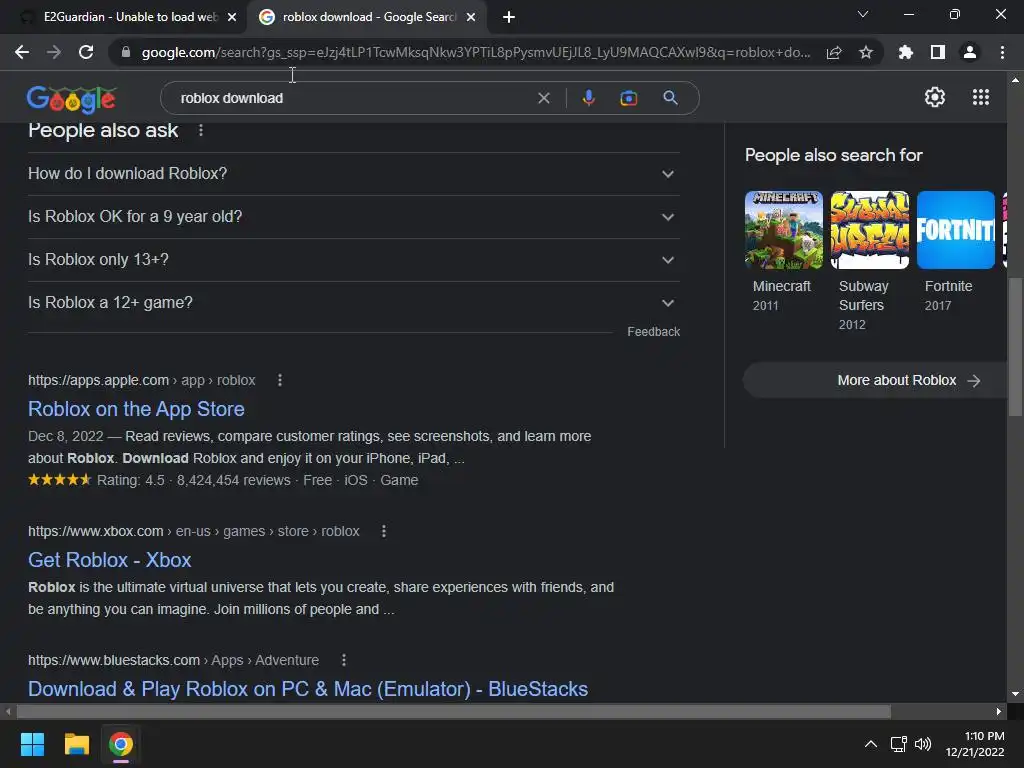The width and height of the screenshot is (1024, 768).
Task: Open File Explorer from taskbar
Action: pyautogui.click(x=76, y=744)
